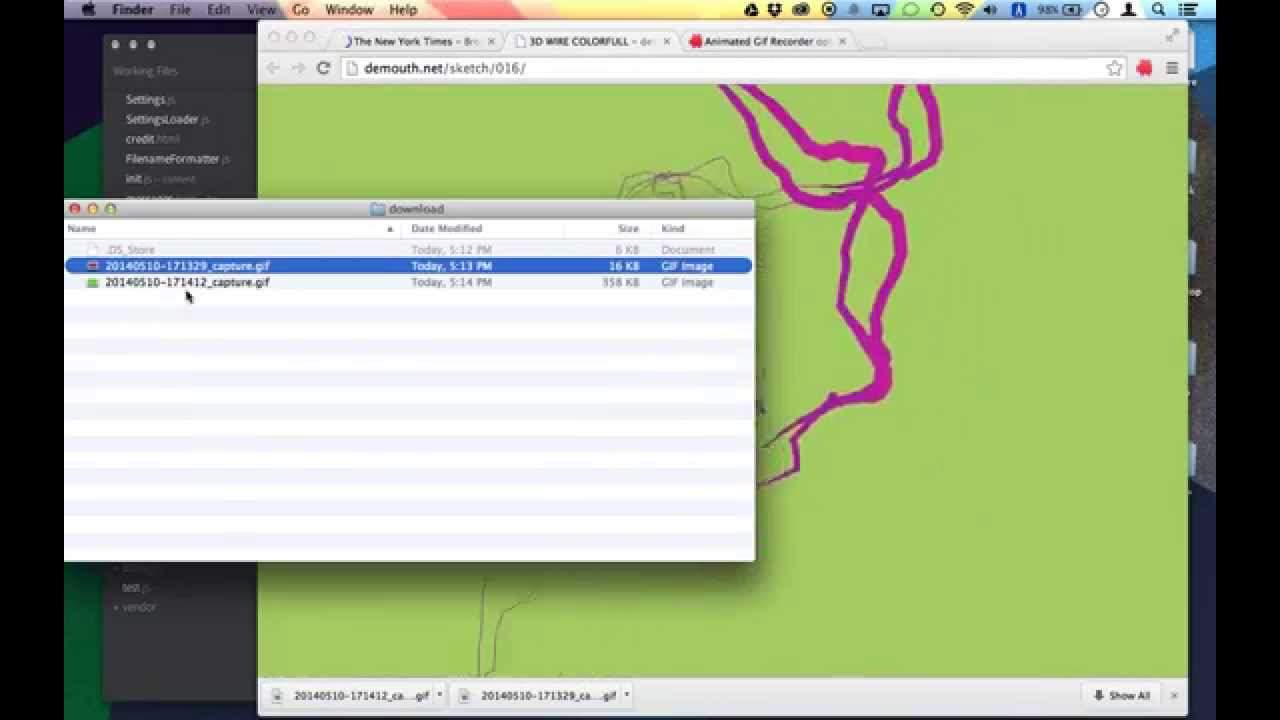Select the green GIF icon next to 20140510-171412_capture.gif
Screen dimensions: 1280x720
92,282
